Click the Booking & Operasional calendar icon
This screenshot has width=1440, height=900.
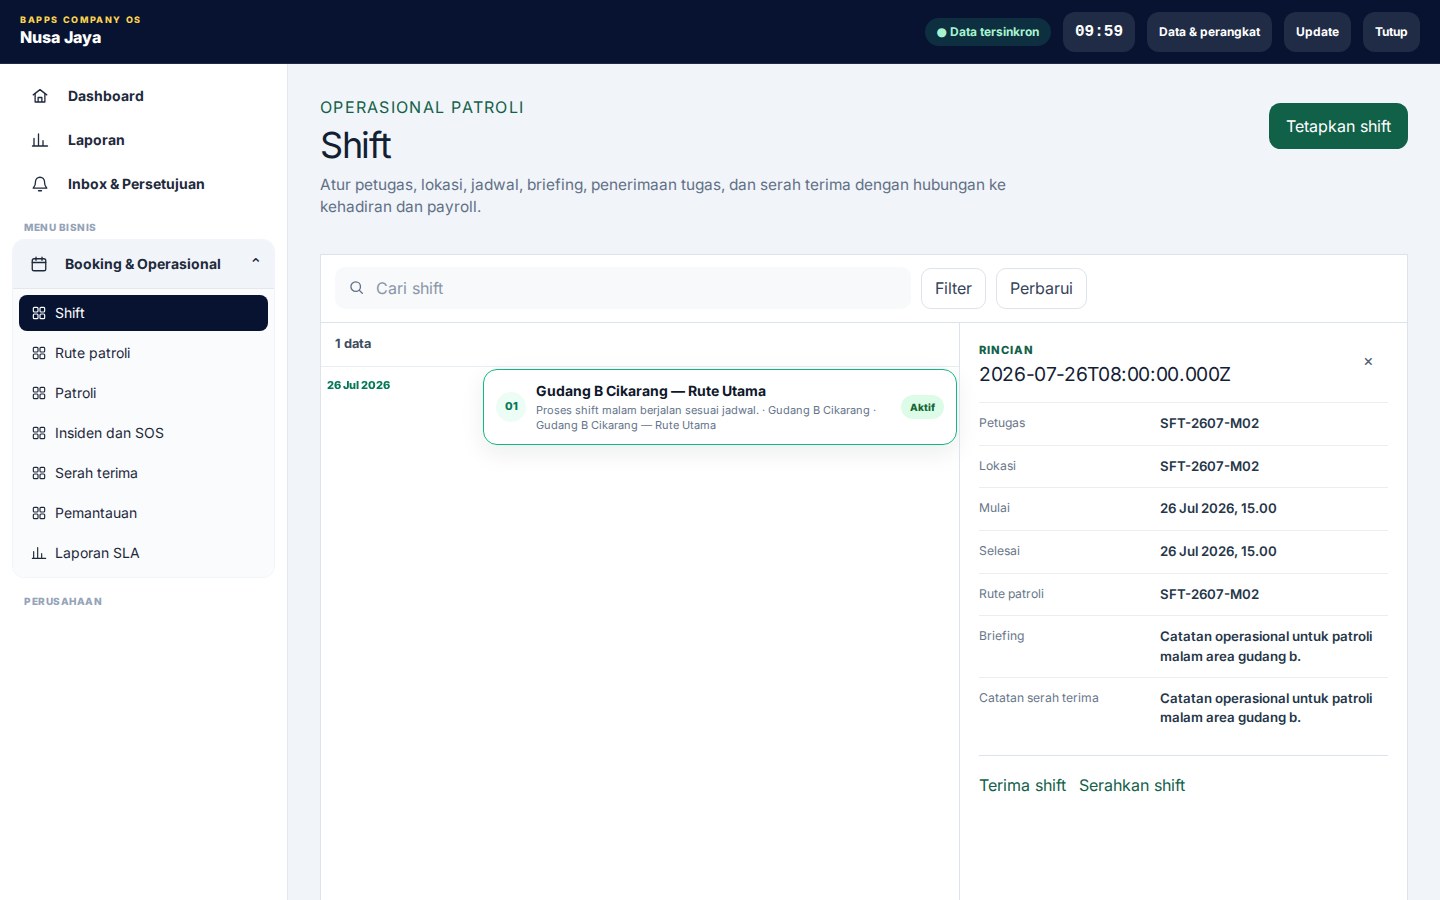39,264
